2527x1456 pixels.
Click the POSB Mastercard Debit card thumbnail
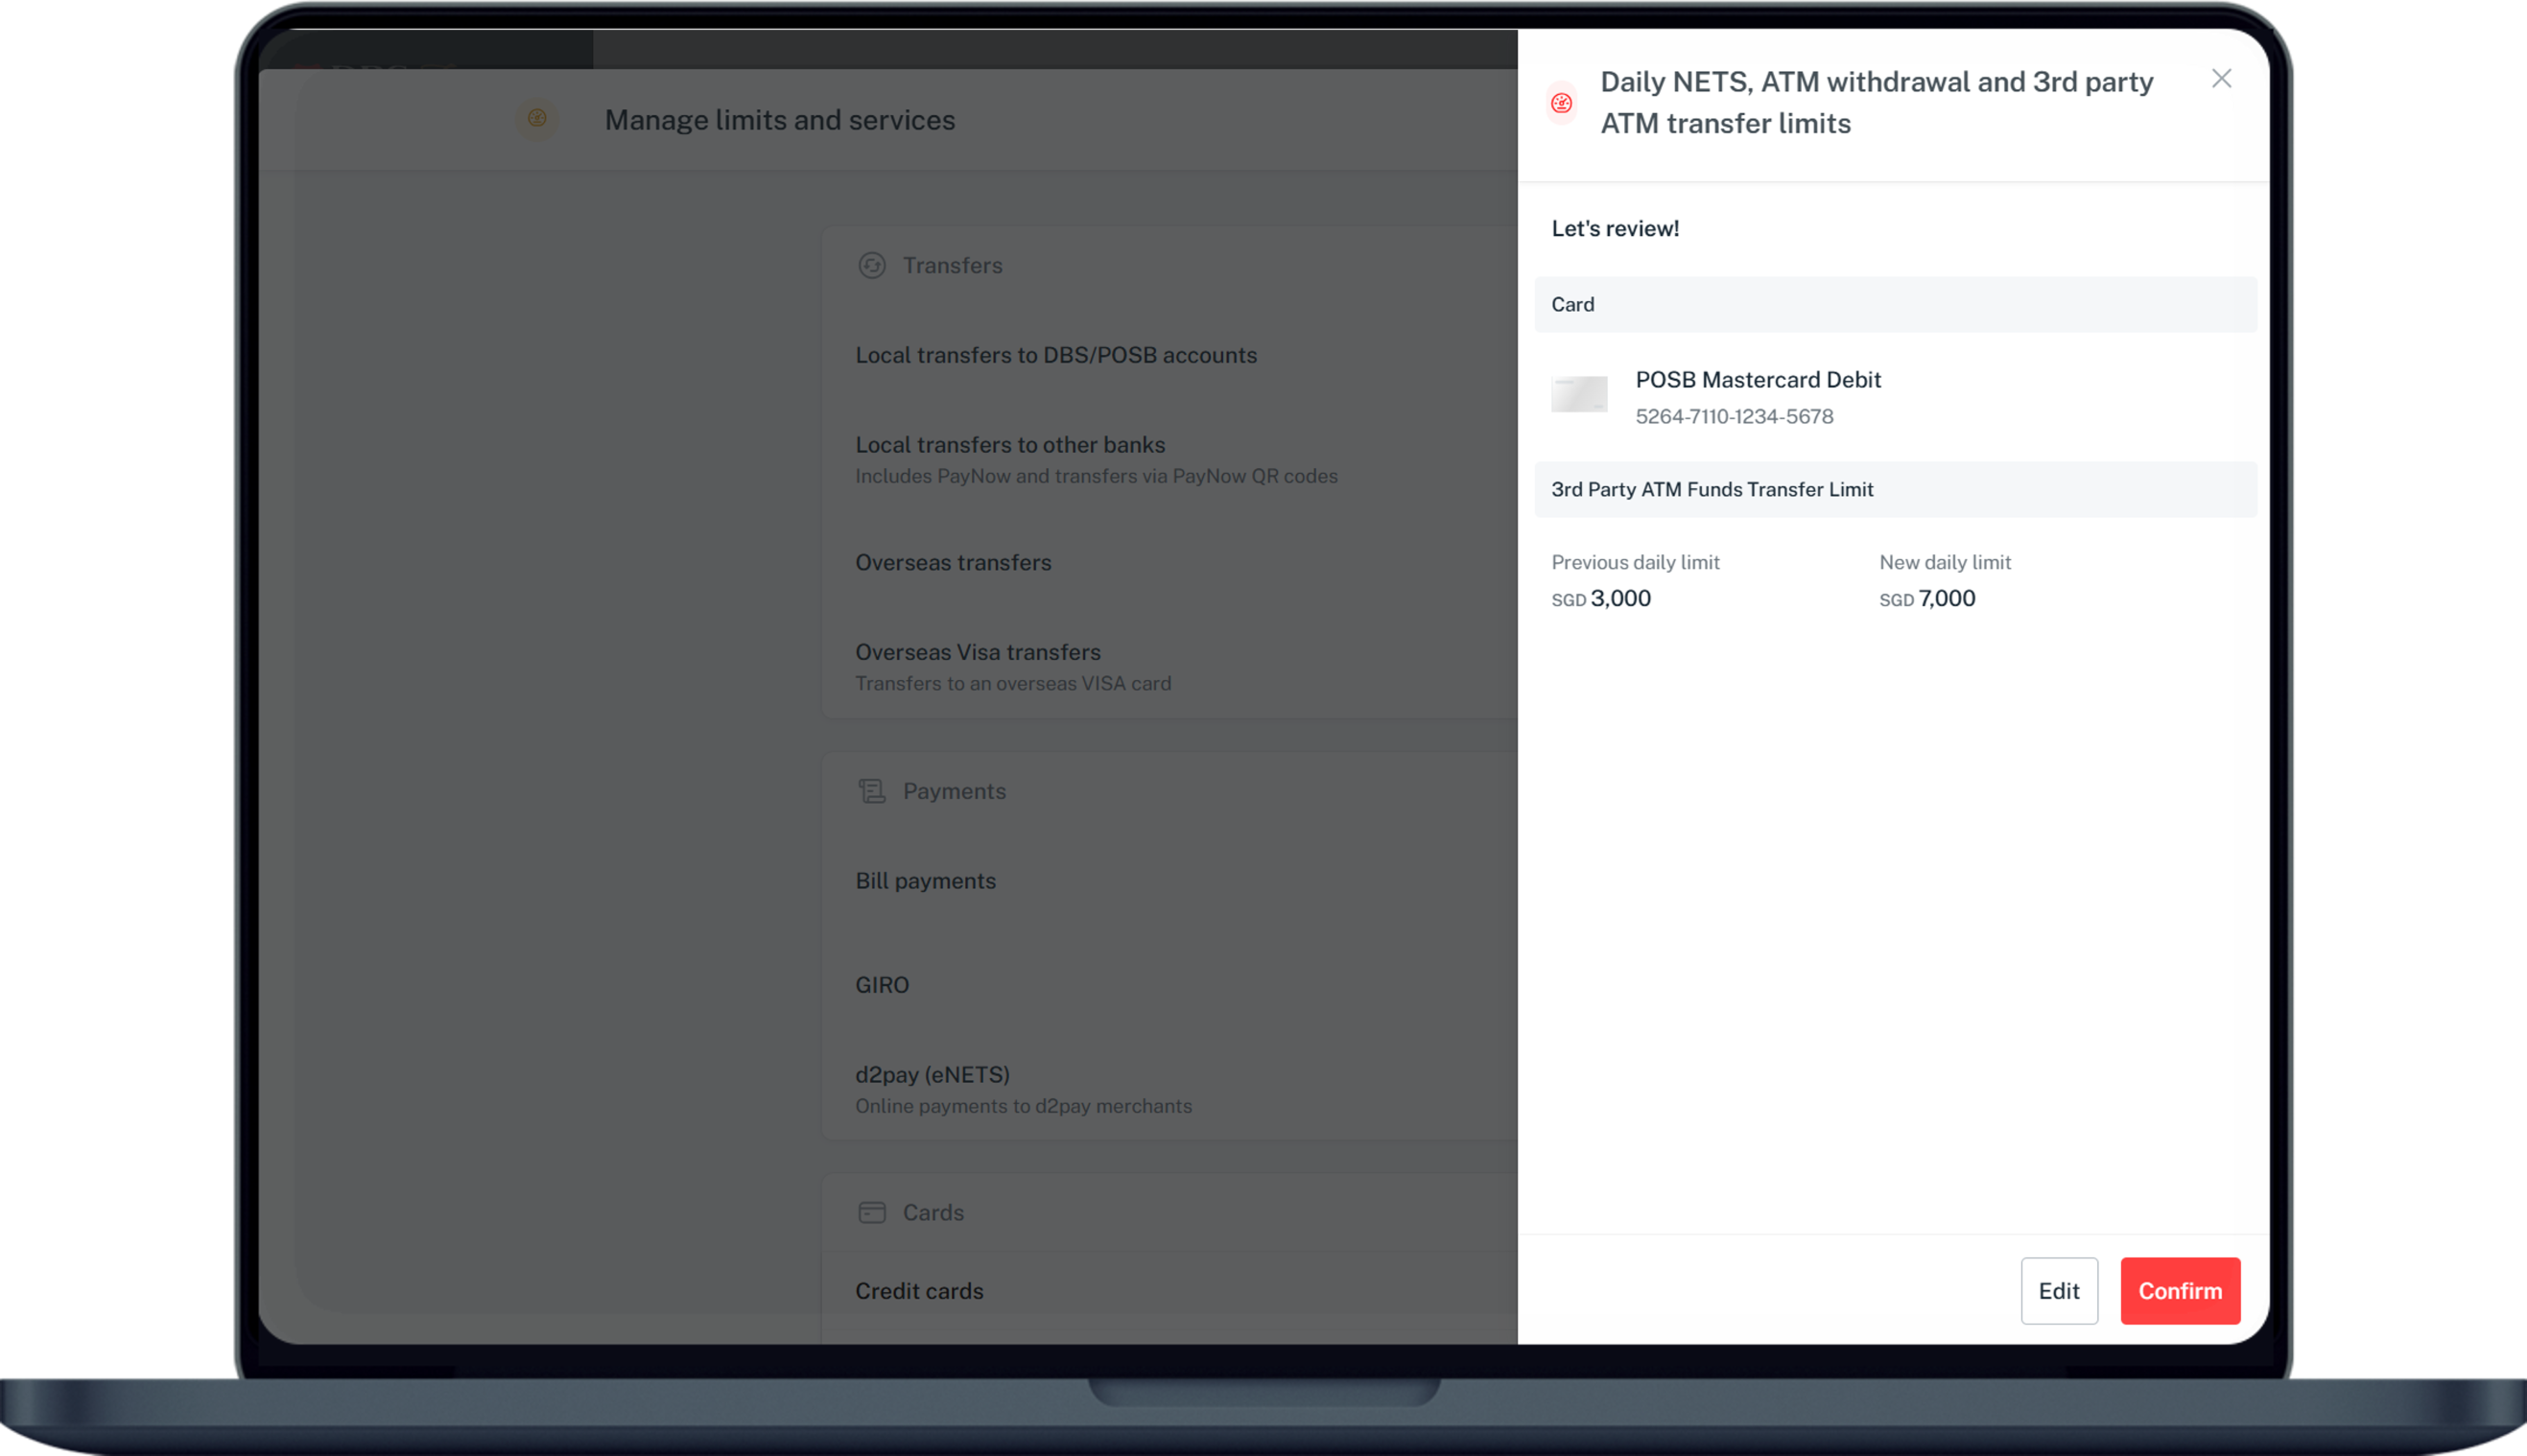[1579, 394]
